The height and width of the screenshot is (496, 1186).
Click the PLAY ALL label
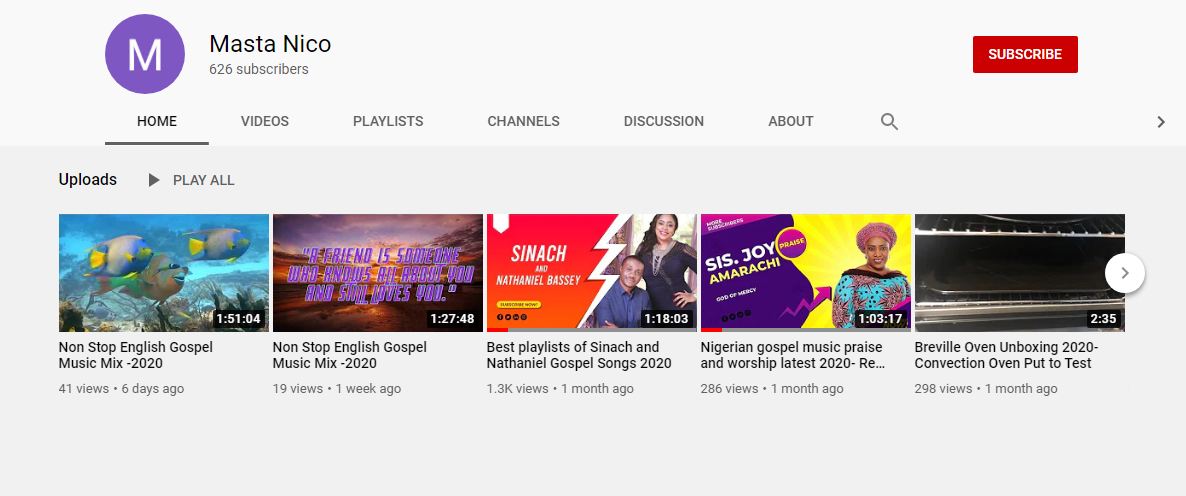[203, 180]
